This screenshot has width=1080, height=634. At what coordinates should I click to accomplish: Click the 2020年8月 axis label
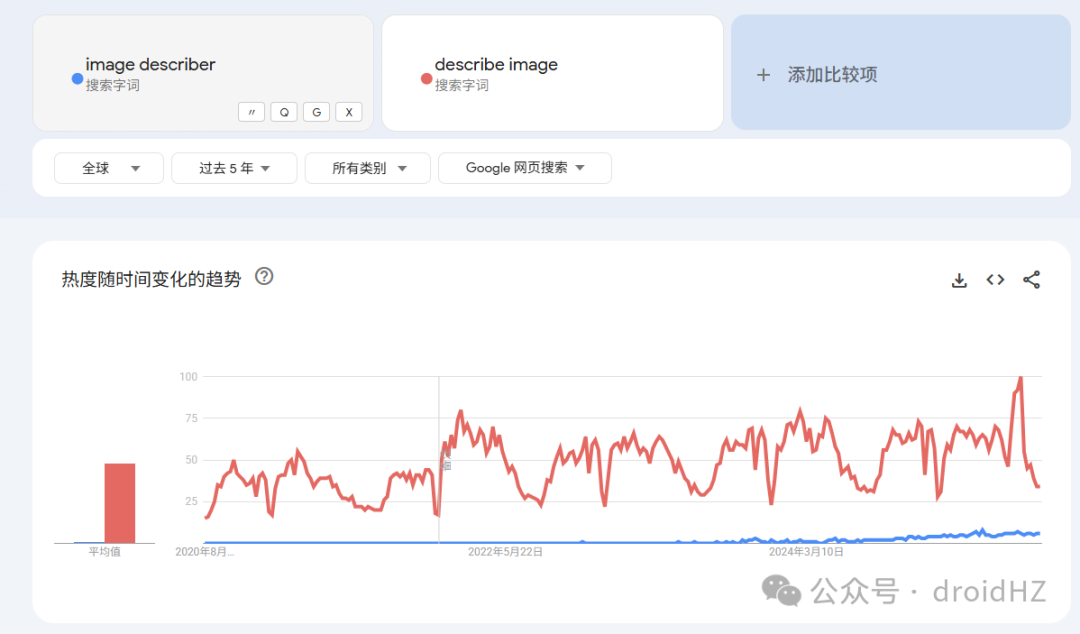point(205,552)
